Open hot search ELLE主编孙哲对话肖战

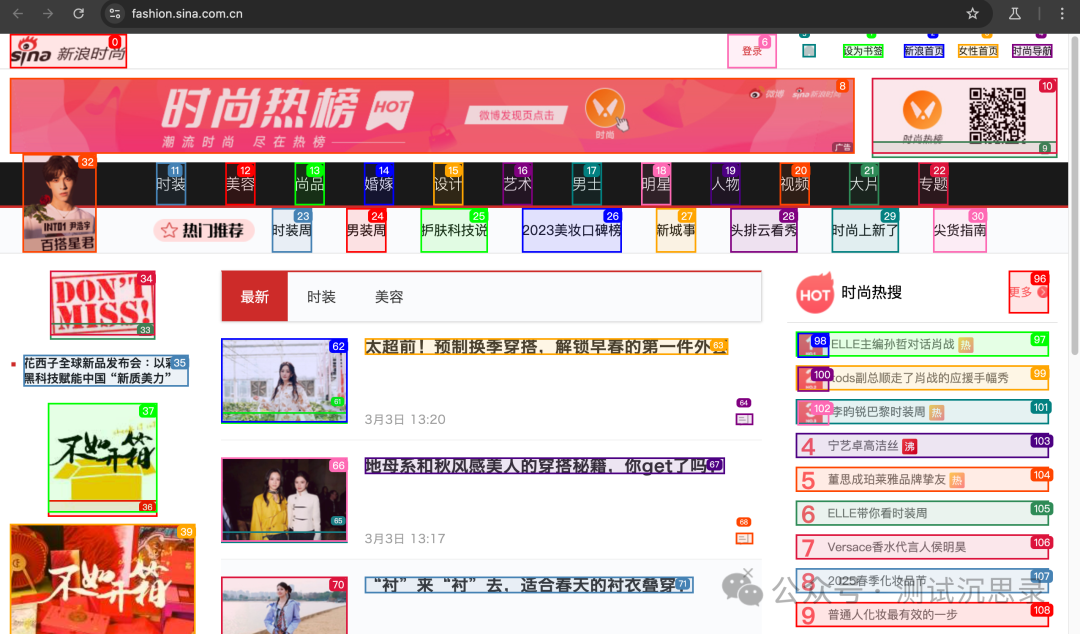tap(922, 344)
